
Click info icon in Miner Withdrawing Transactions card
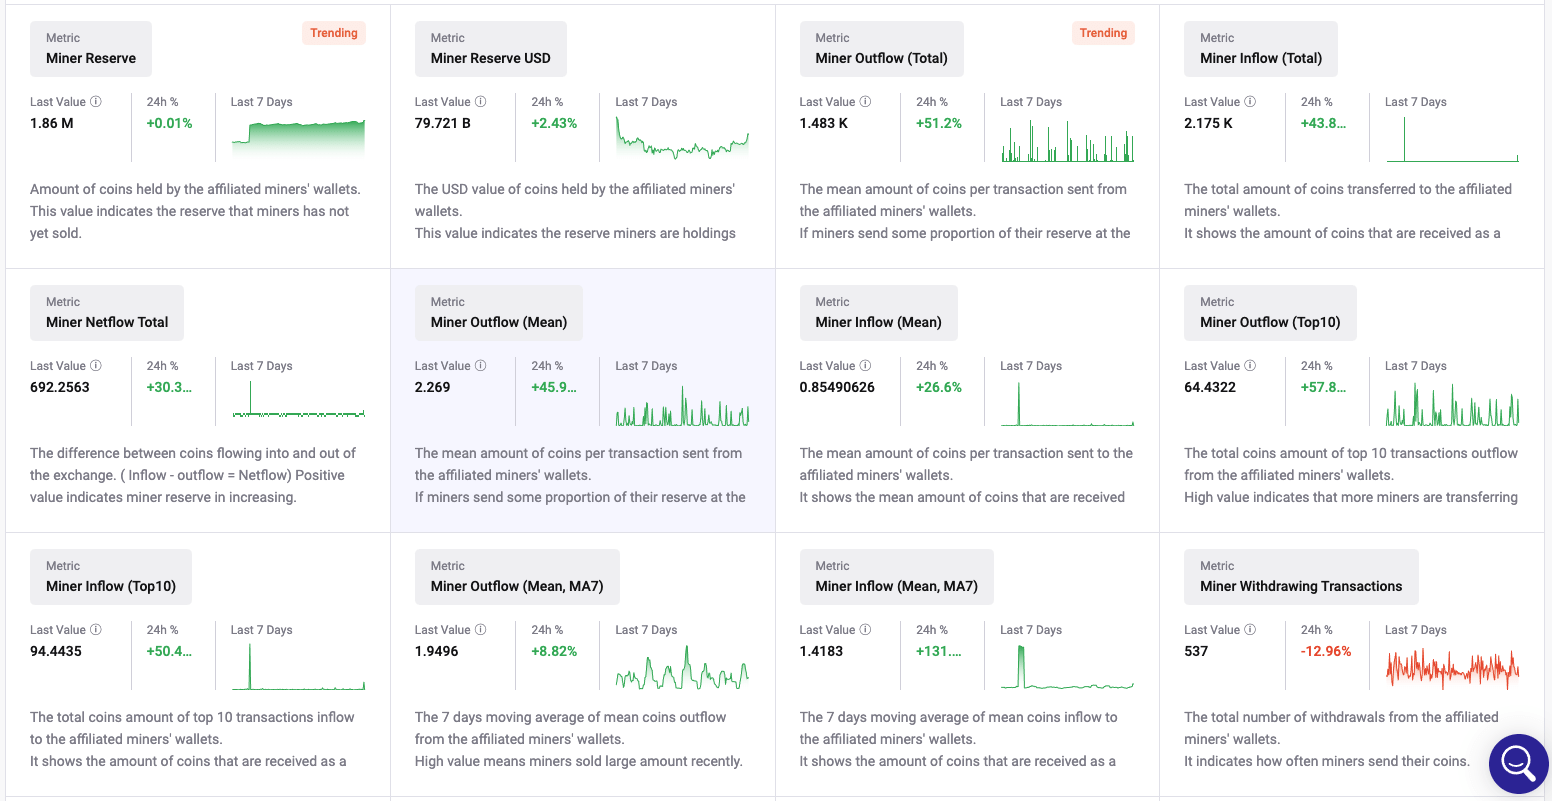(1250, 630)
